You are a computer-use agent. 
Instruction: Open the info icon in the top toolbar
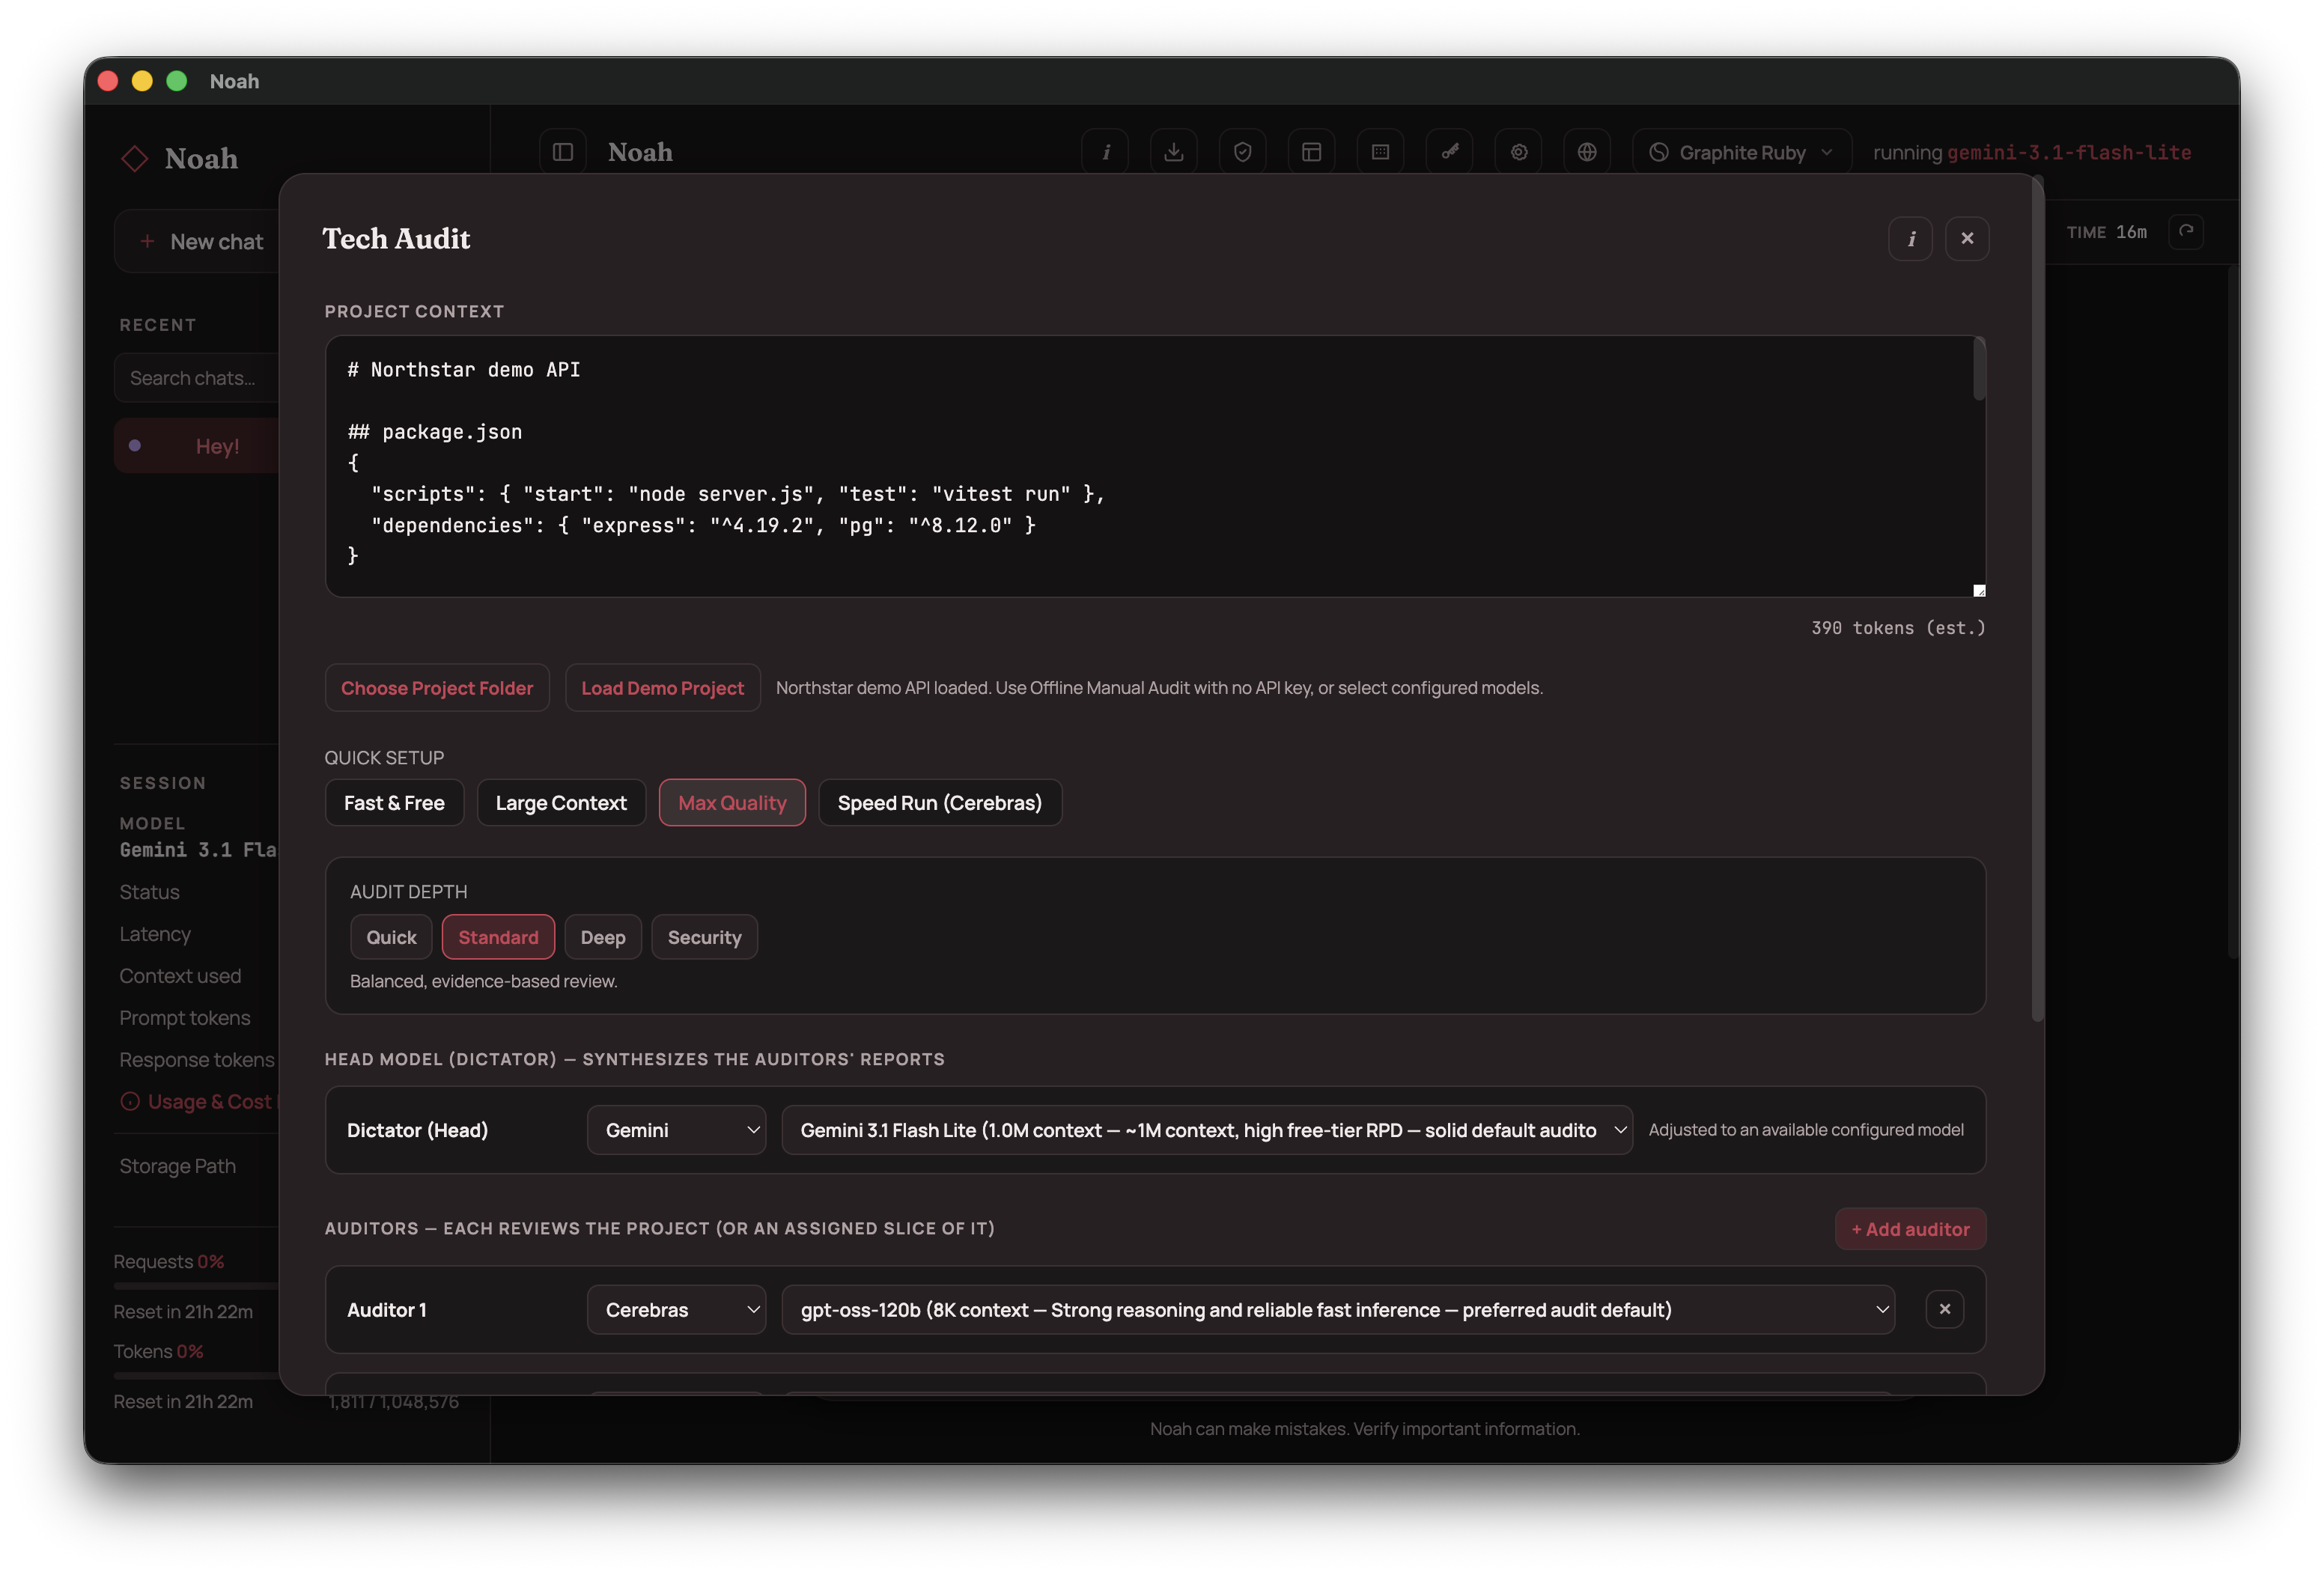1105,152
